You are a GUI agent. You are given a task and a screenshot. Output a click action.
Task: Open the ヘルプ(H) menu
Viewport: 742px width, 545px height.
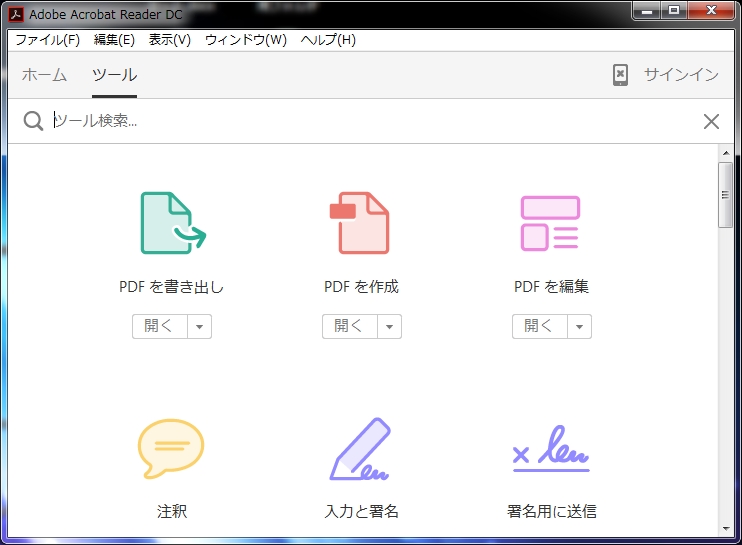(x=328, y=40)
